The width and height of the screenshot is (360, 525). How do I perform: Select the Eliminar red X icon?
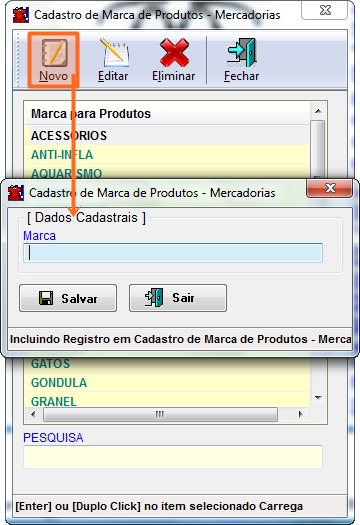pos(174,53)
